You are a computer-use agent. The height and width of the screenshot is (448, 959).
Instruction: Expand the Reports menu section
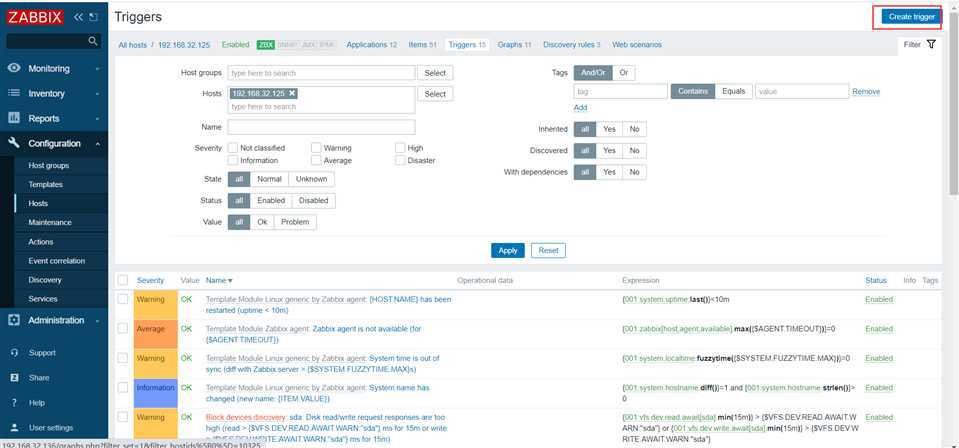point(54,119)
